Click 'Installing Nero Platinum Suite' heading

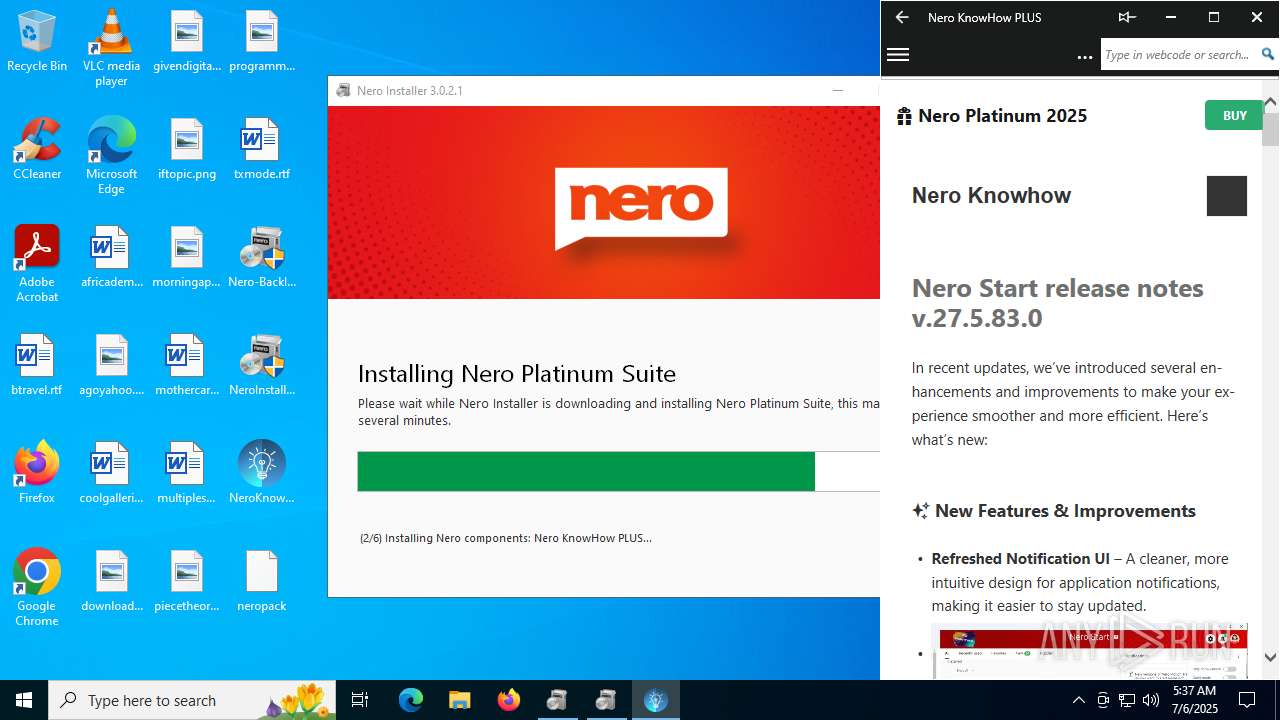(517, 374)
